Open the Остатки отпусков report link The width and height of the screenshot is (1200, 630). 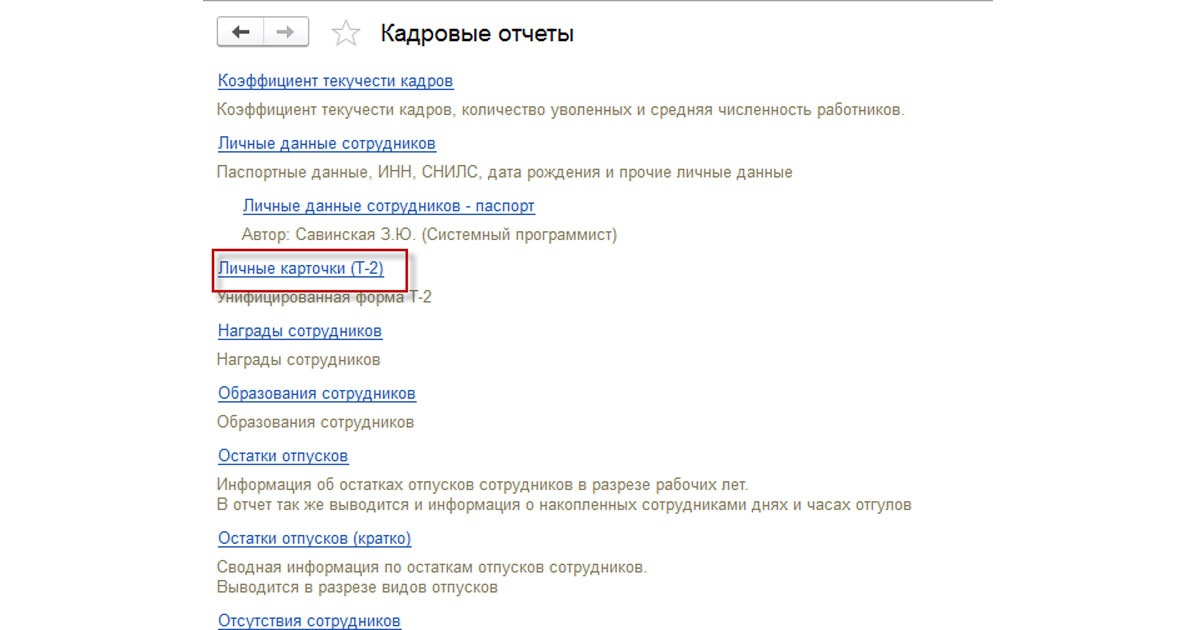282,456
